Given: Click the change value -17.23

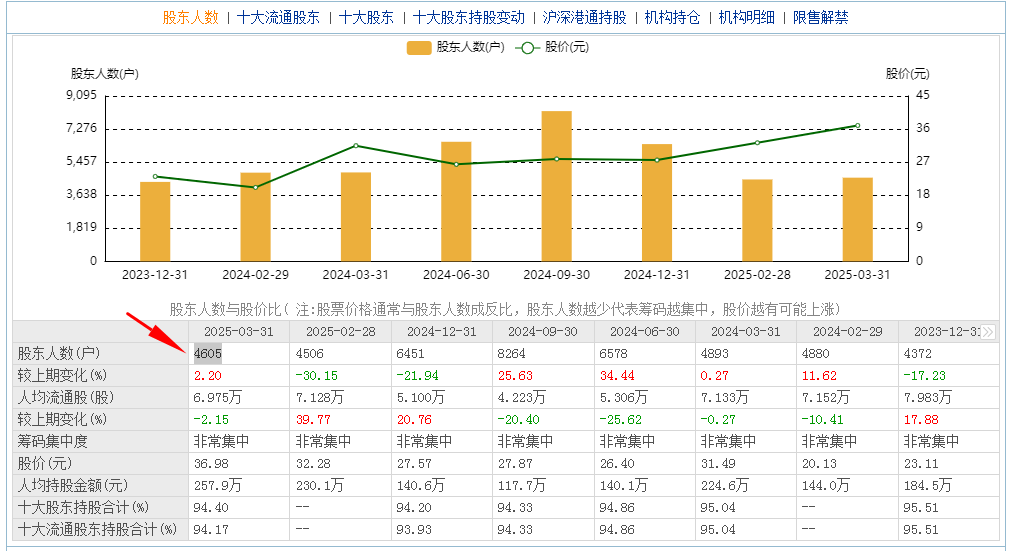Looking at the screenshot, I should (x=925, y=376).
